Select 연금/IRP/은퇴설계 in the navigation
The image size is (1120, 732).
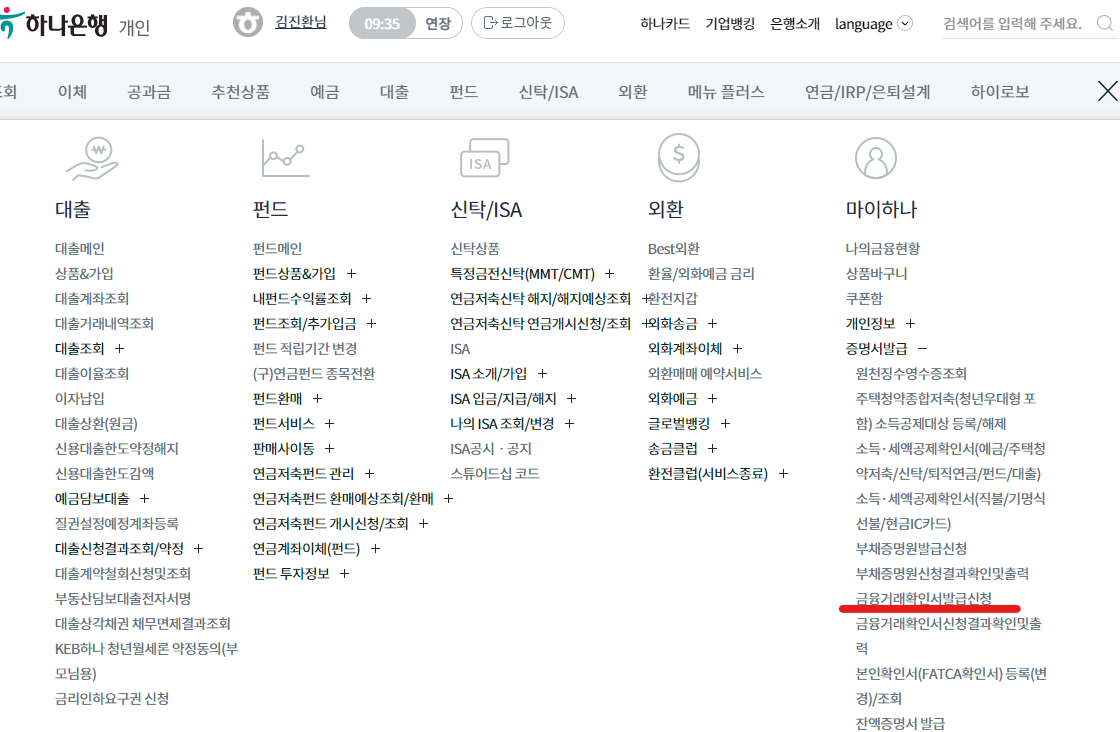click(x=867, y=91)
